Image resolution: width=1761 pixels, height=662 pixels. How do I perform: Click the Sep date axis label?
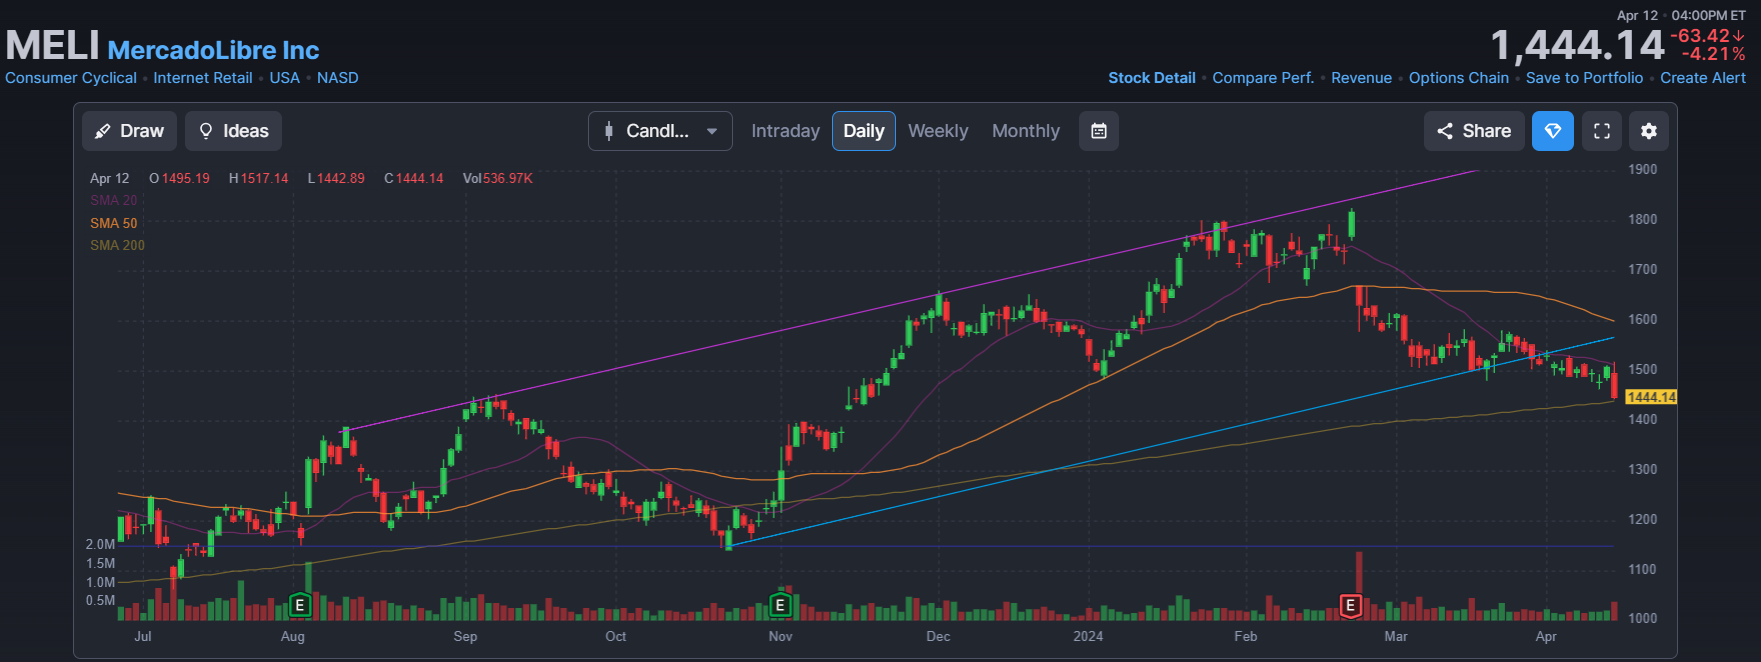point(465,636)
